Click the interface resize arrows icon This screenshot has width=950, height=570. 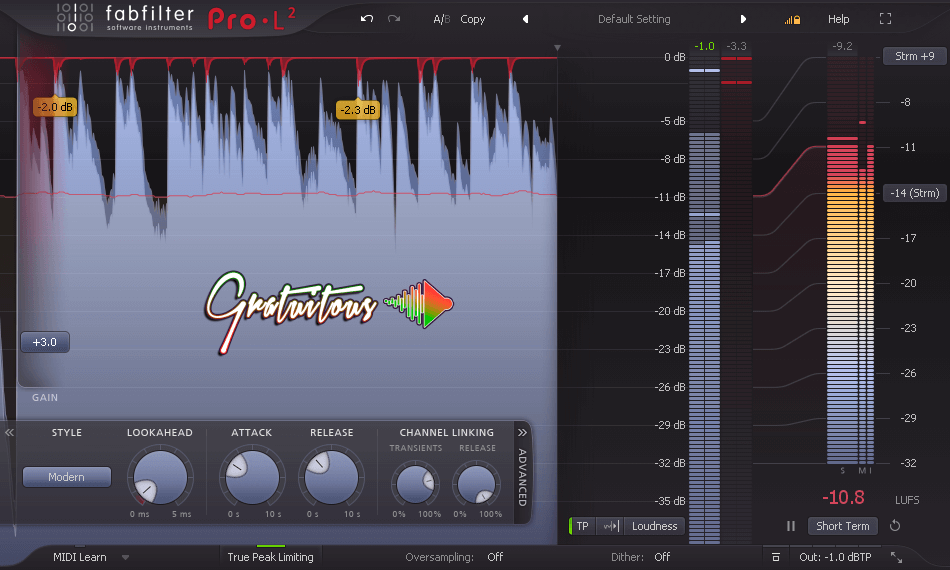click(896, 557)
